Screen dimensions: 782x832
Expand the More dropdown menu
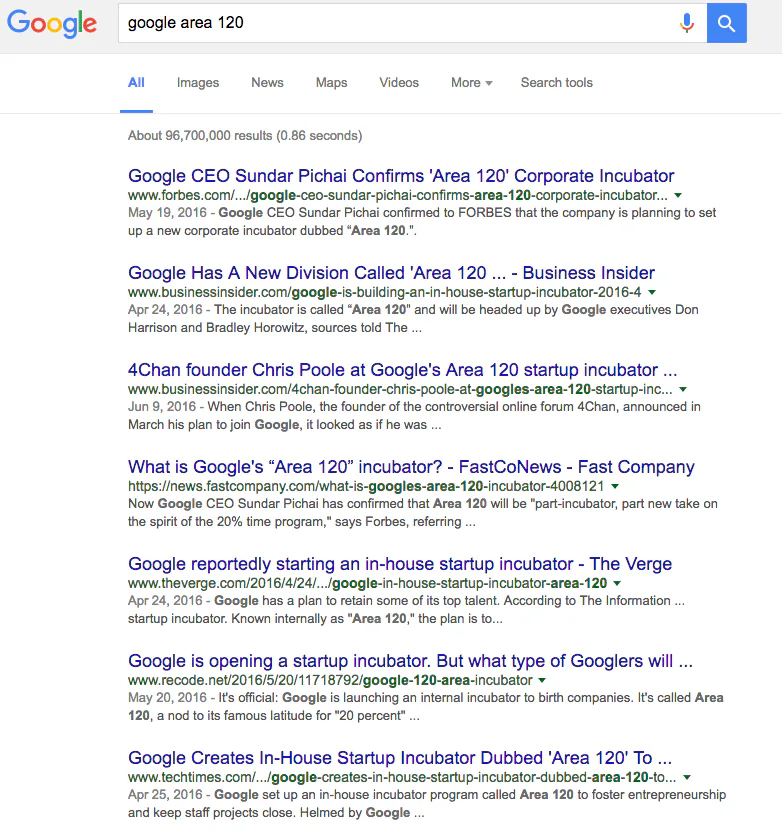coord(472,83)
